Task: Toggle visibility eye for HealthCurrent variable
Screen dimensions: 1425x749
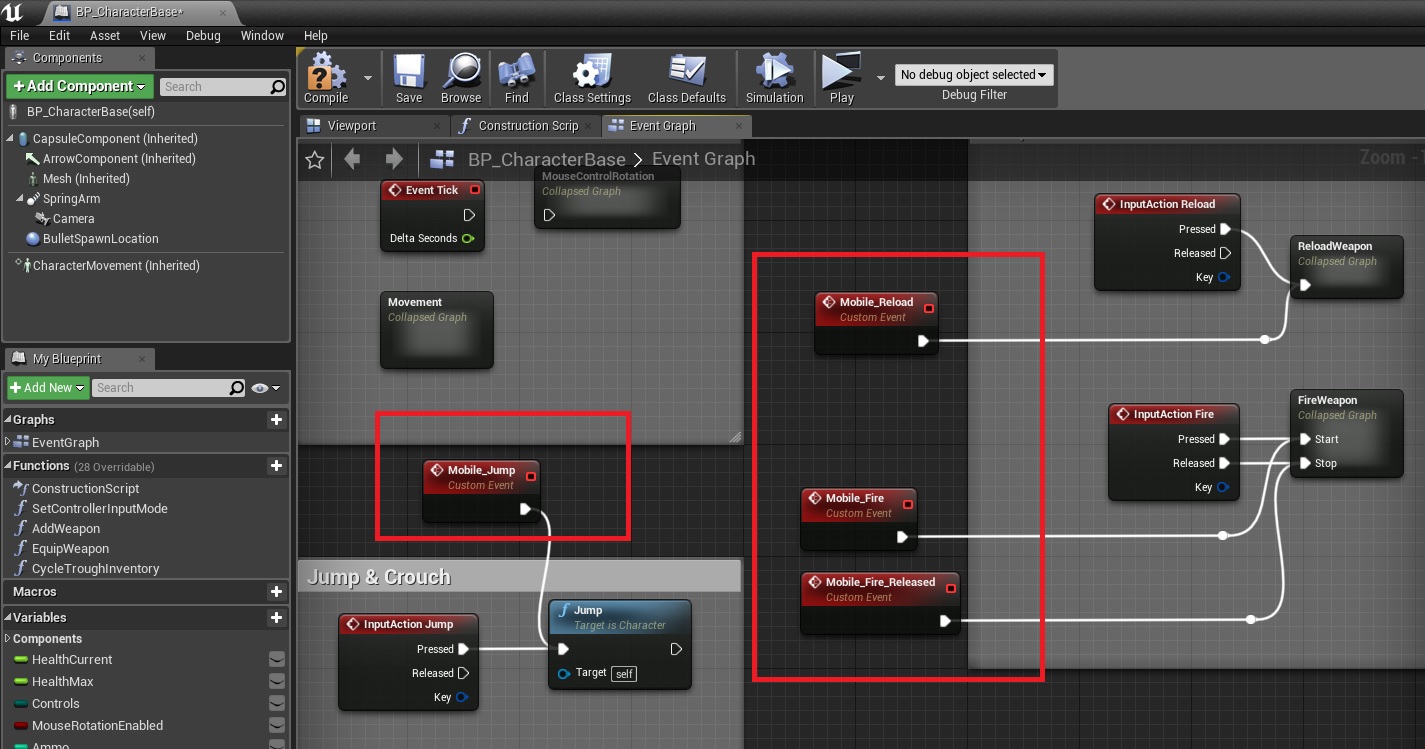Action: point(277,659)
